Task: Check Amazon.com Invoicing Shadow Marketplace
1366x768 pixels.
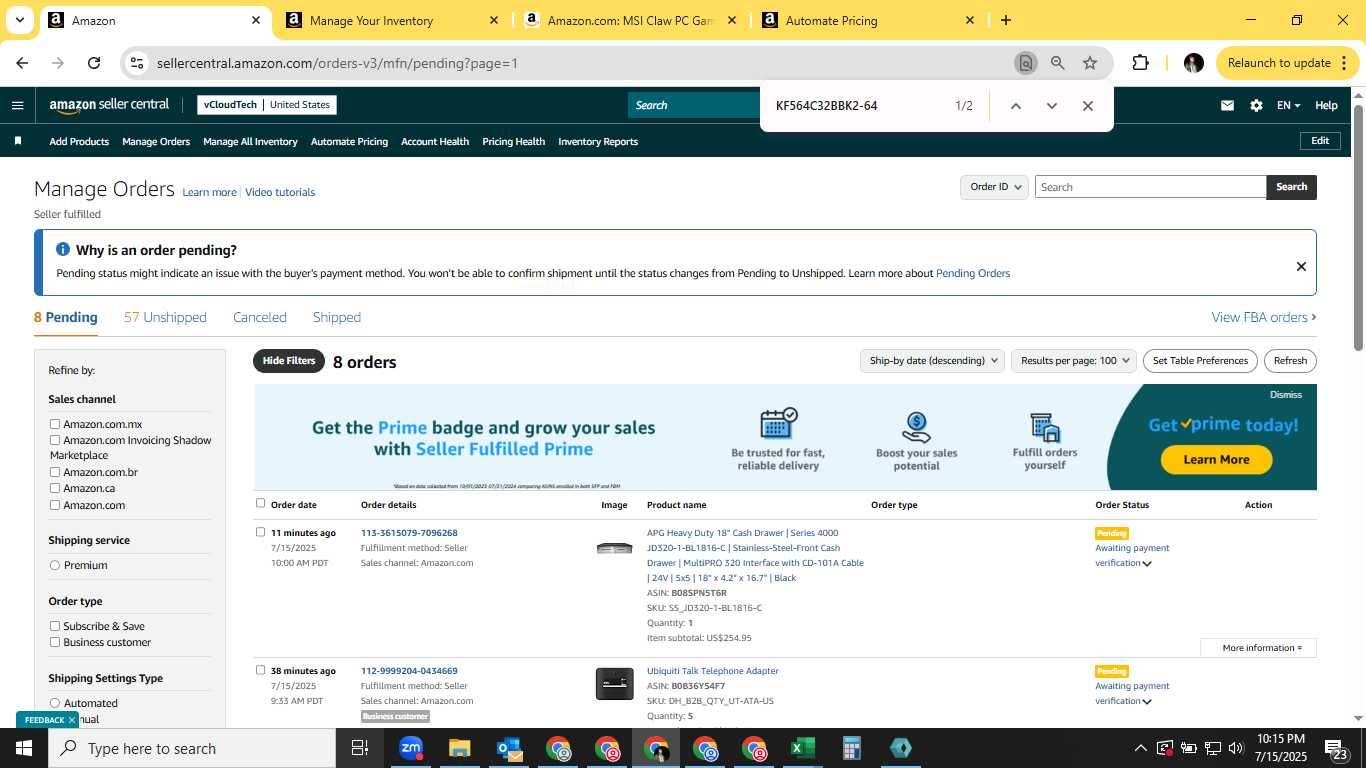Action: (55, 440)
